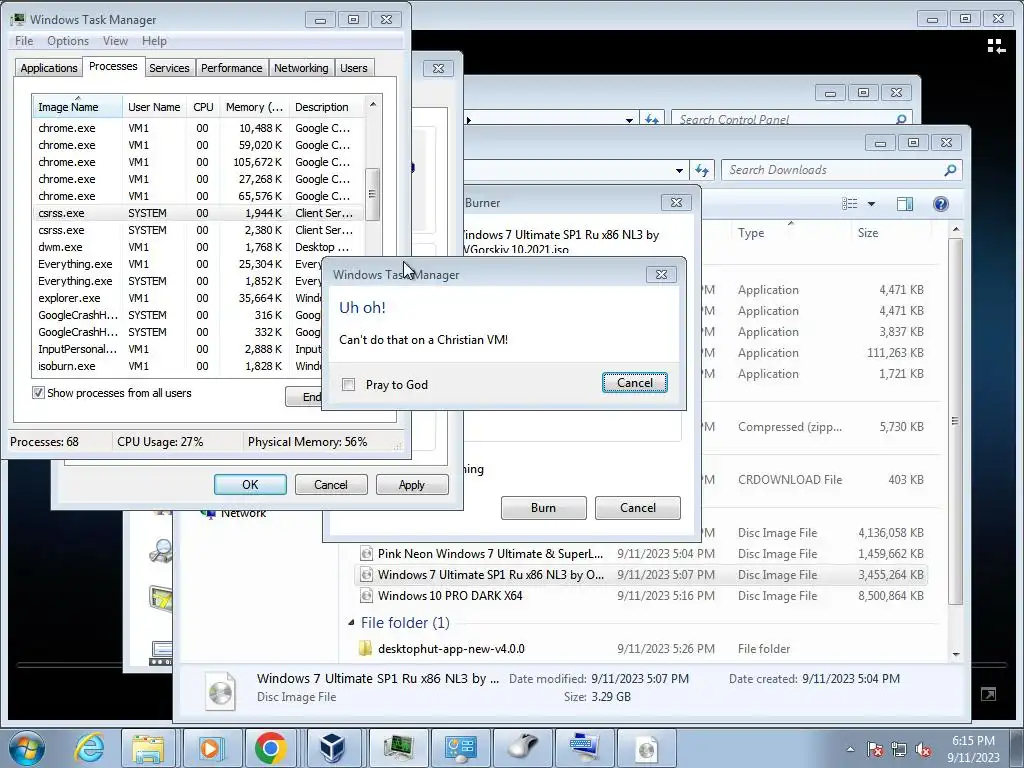Screen dimensions: 1024x768
Task: Click Burn in Disc Image Burner
Action: coord(543,508)
